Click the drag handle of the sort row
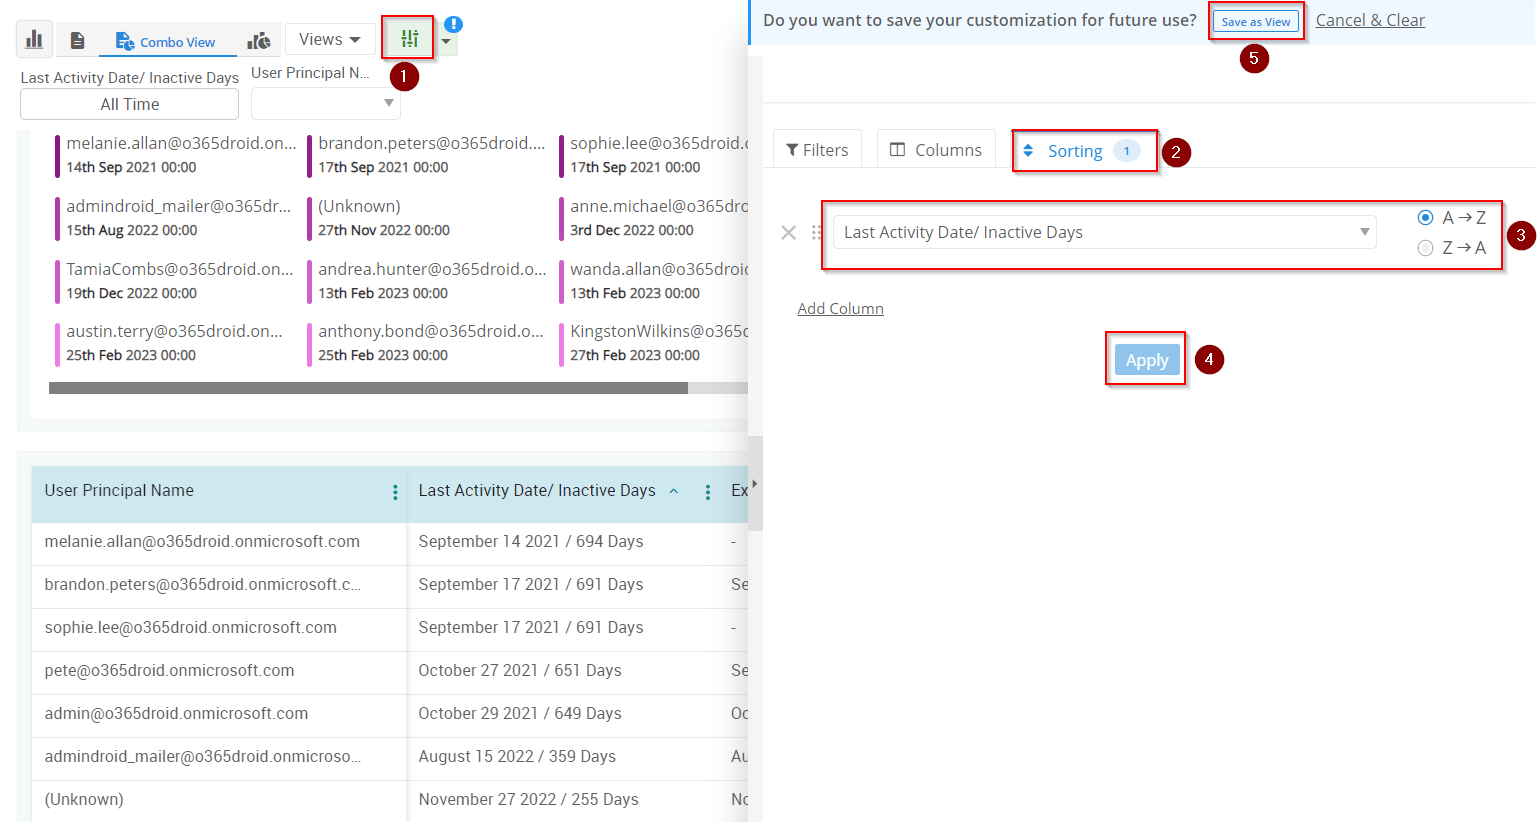This screenshot has height=822, width=1539. tap(817, 232)
